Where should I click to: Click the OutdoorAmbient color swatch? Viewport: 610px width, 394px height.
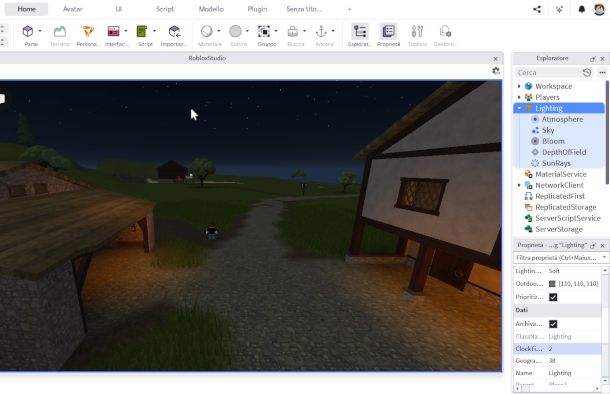[x=552, y=284]
